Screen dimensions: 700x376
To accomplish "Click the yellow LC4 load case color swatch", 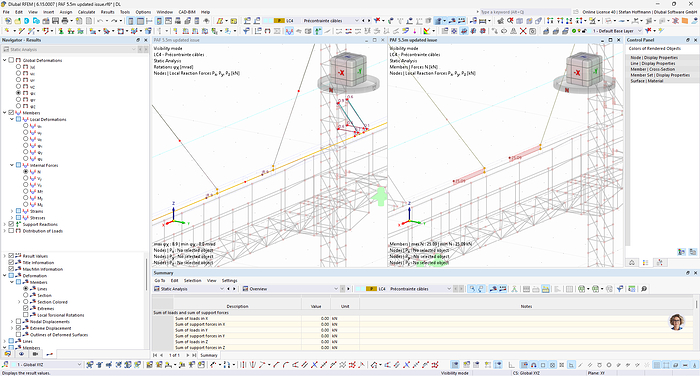I will (x=279, y=21).
